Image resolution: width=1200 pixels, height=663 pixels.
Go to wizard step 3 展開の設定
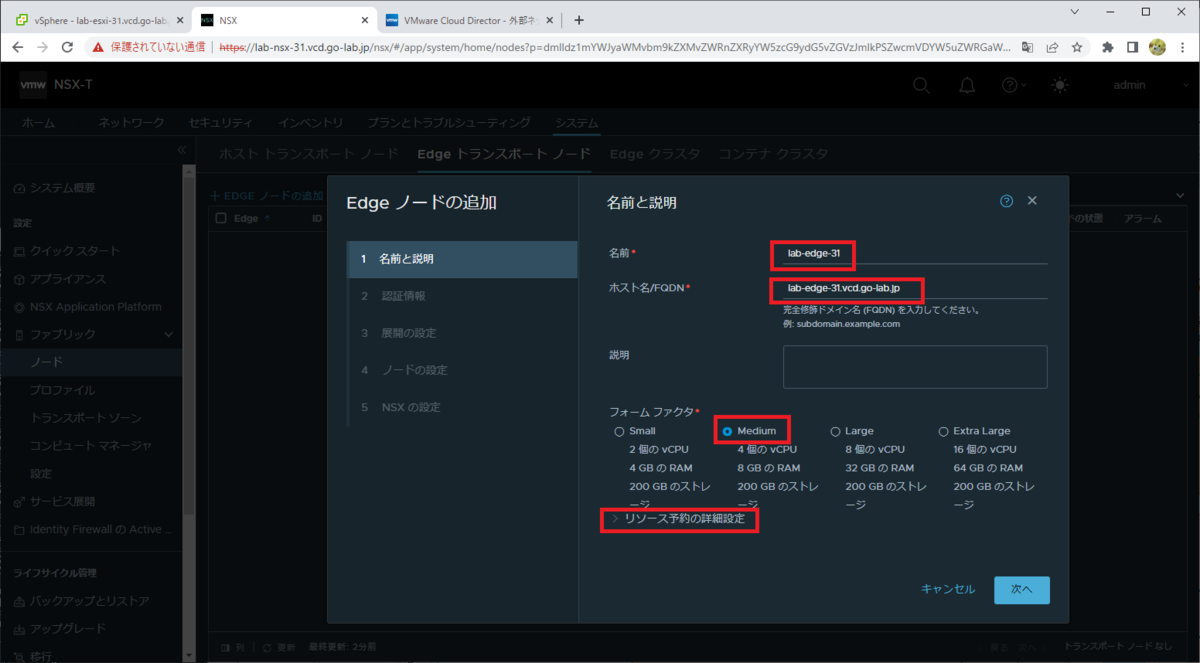[462, 333]
